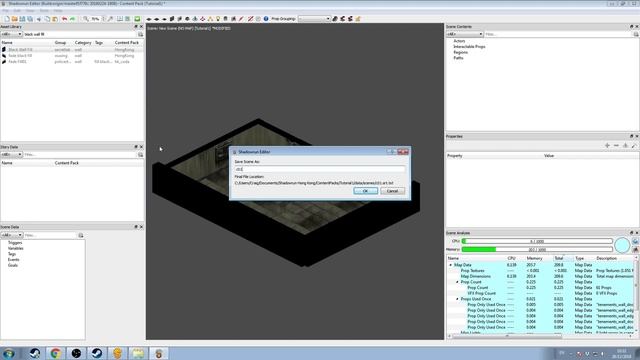
Task: Pin the Asset Library panel
Action: (136, 27)
